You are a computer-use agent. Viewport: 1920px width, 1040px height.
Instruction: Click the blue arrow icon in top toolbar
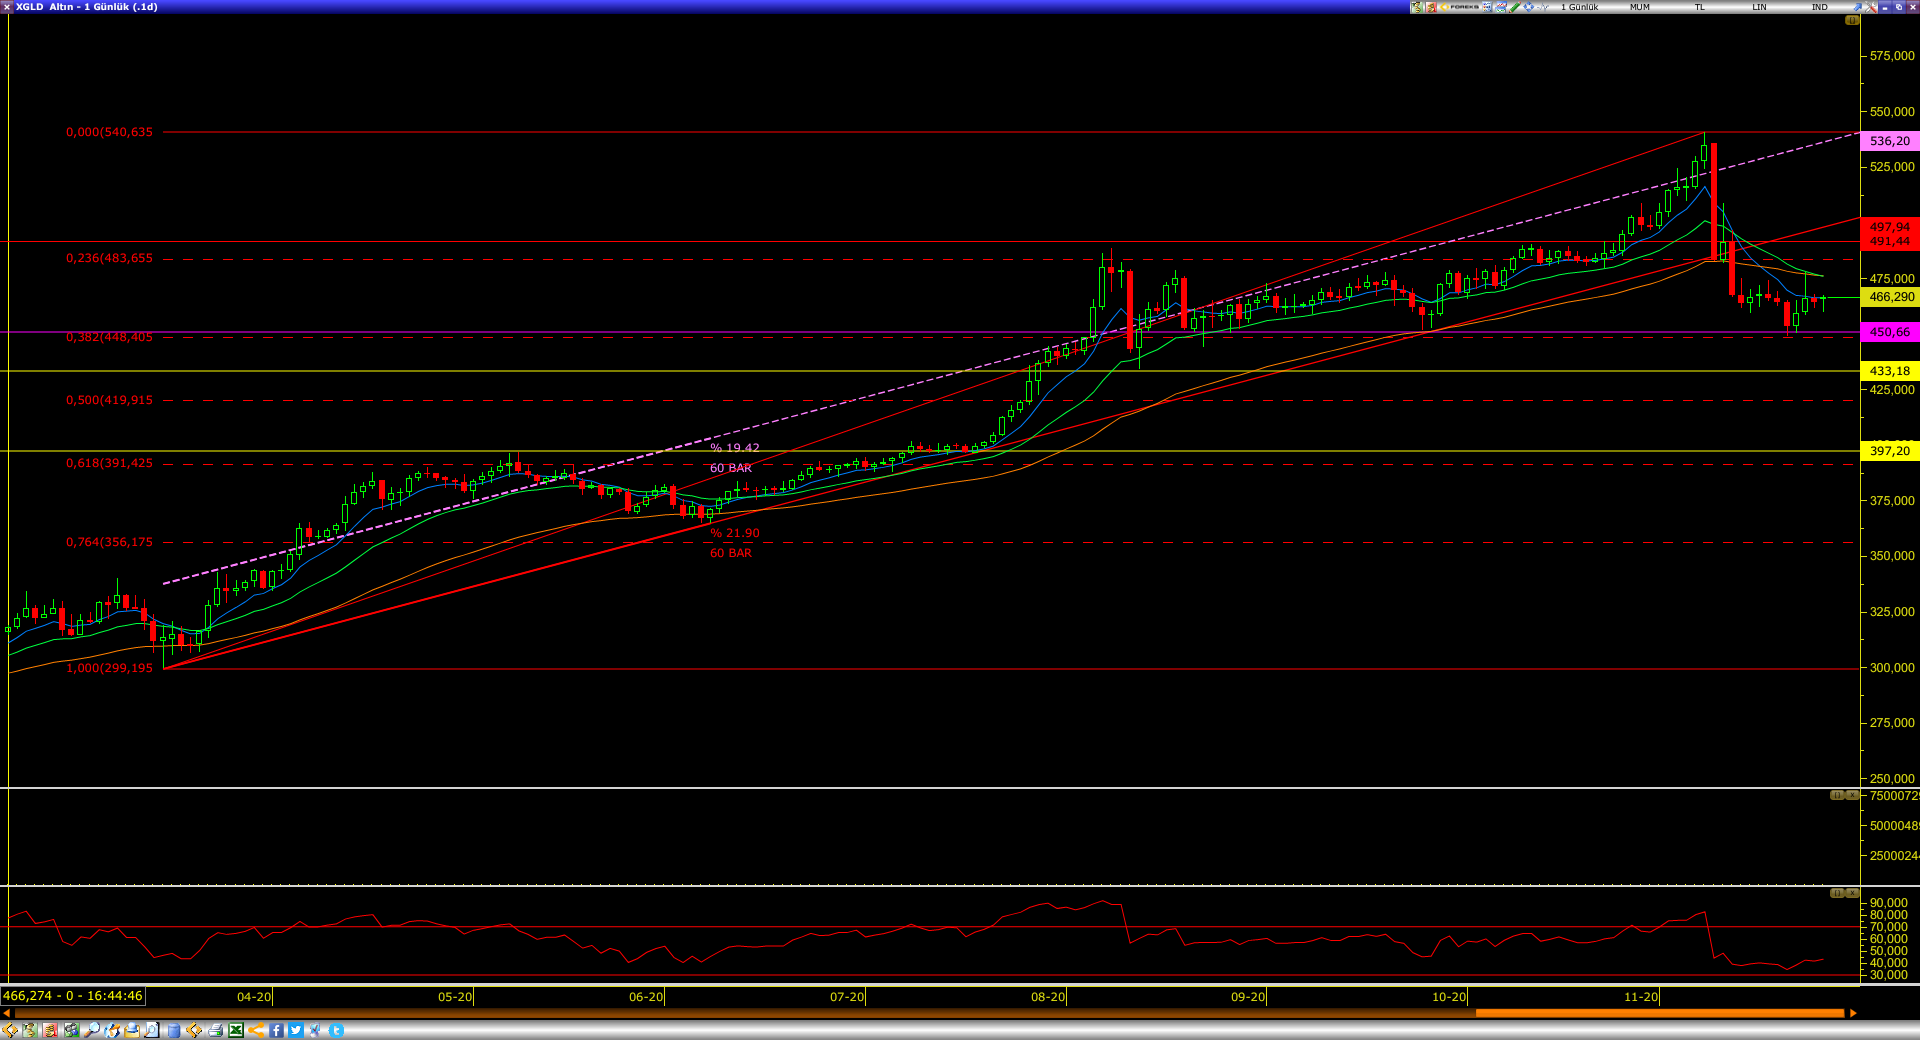pos(1857,7)
